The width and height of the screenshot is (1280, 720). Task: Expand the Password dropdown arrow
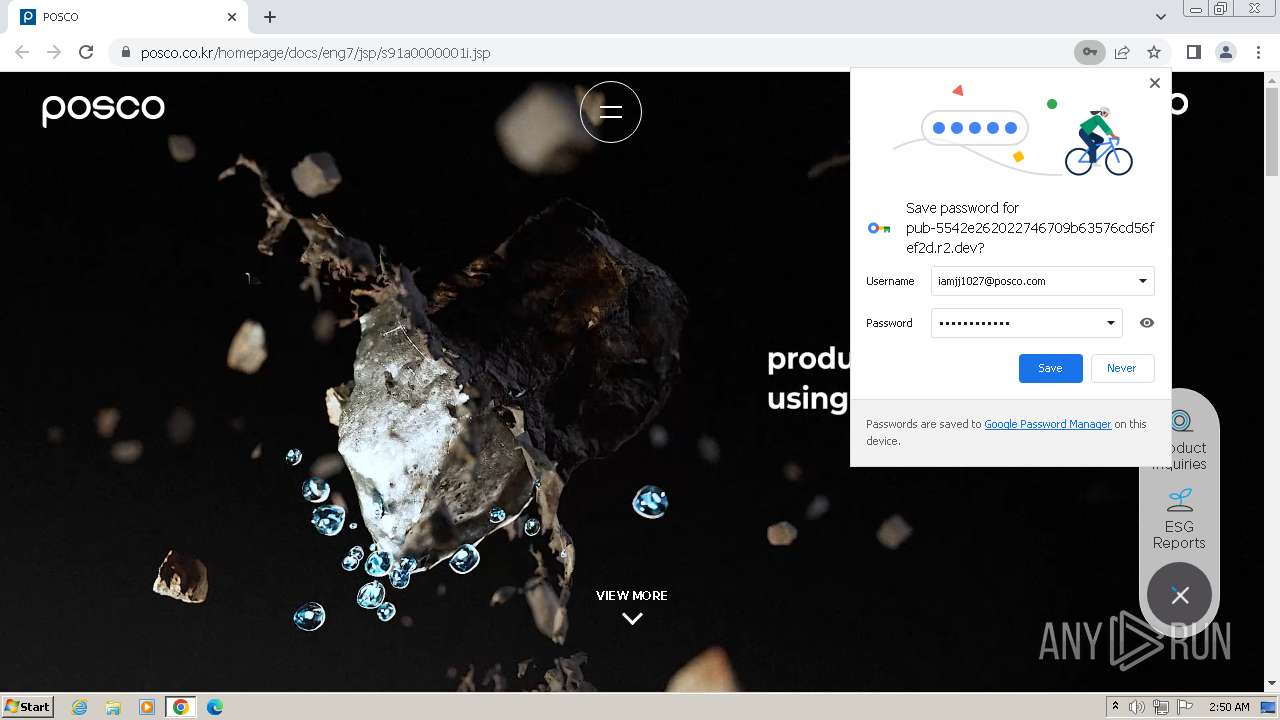pyautogui.click(x=1110, y=323)
